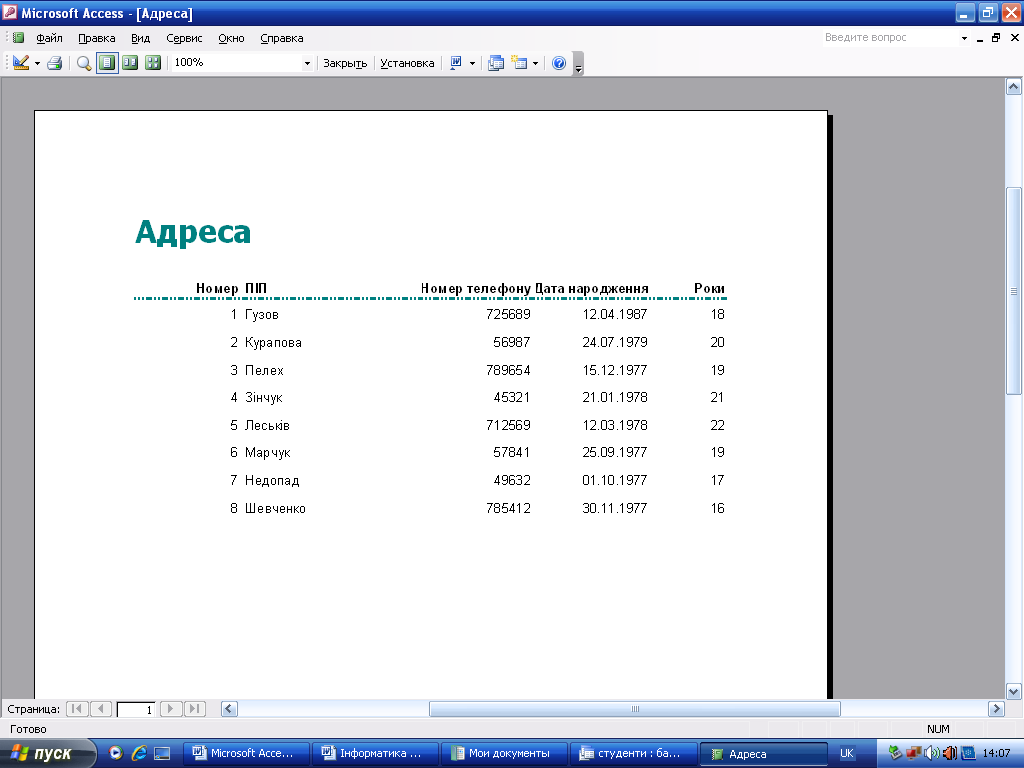The width and height of the screenshot is (1024, 768).
Task: Click the tray volume speaker icon
Action: [931, 753]
